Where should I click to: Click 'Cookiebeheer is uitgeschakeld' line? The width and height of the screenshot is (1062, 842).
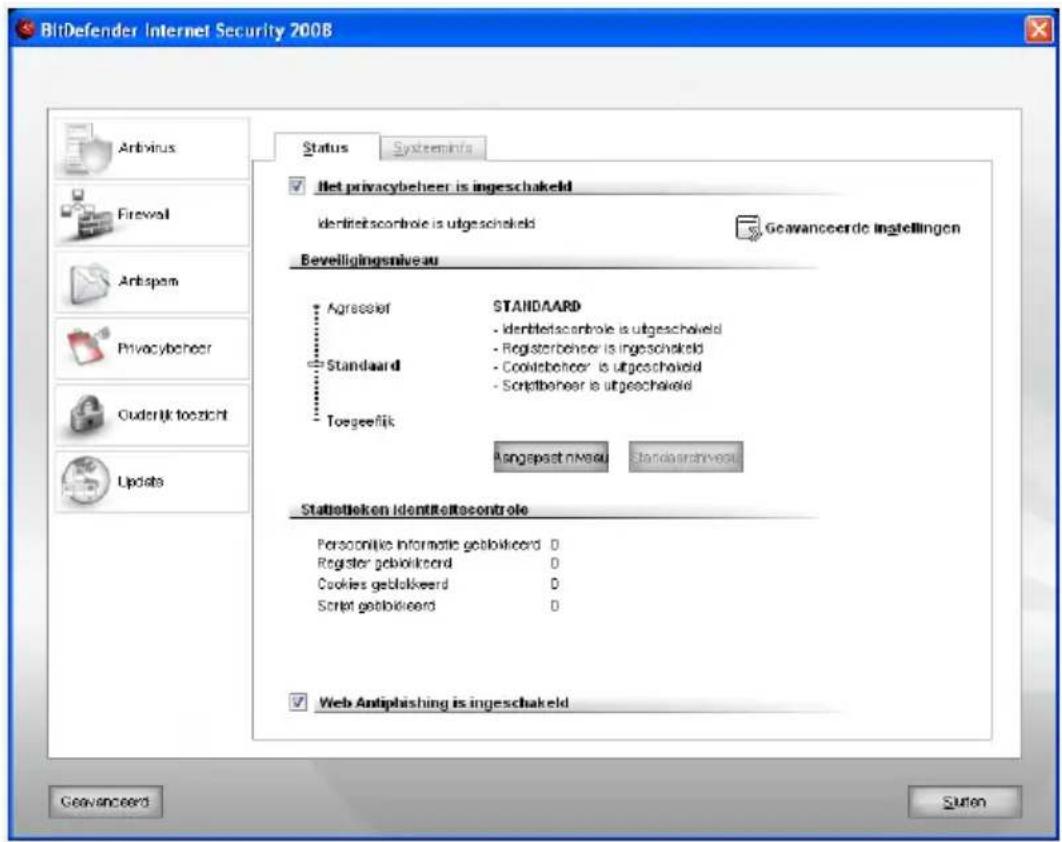(597, 366)
